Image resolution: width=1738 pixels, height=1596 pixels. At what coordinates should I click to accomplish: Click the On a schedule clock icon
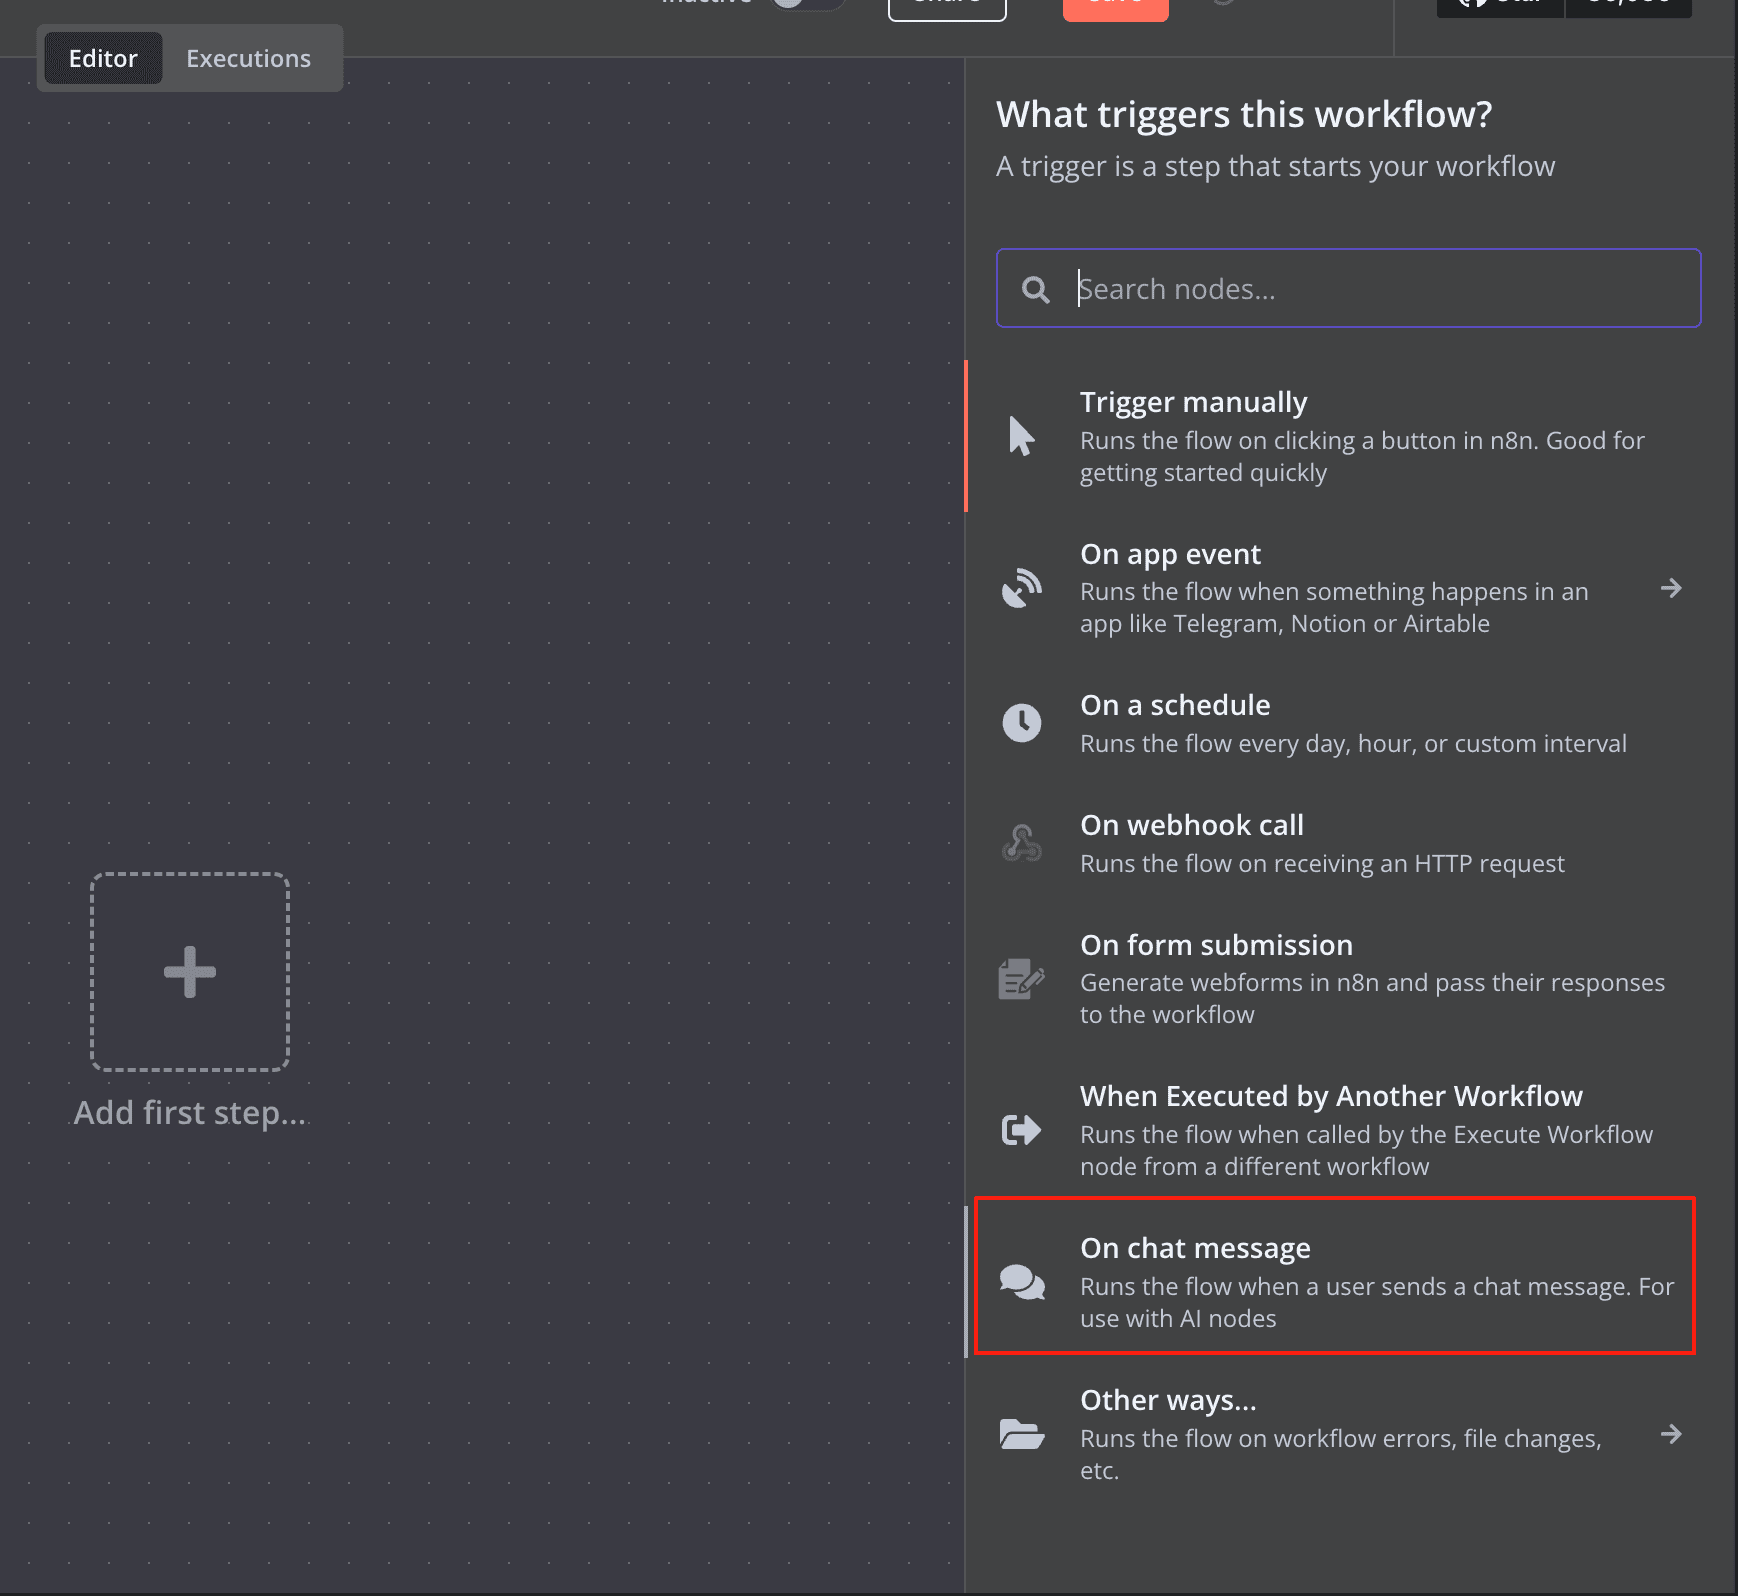1021,723
